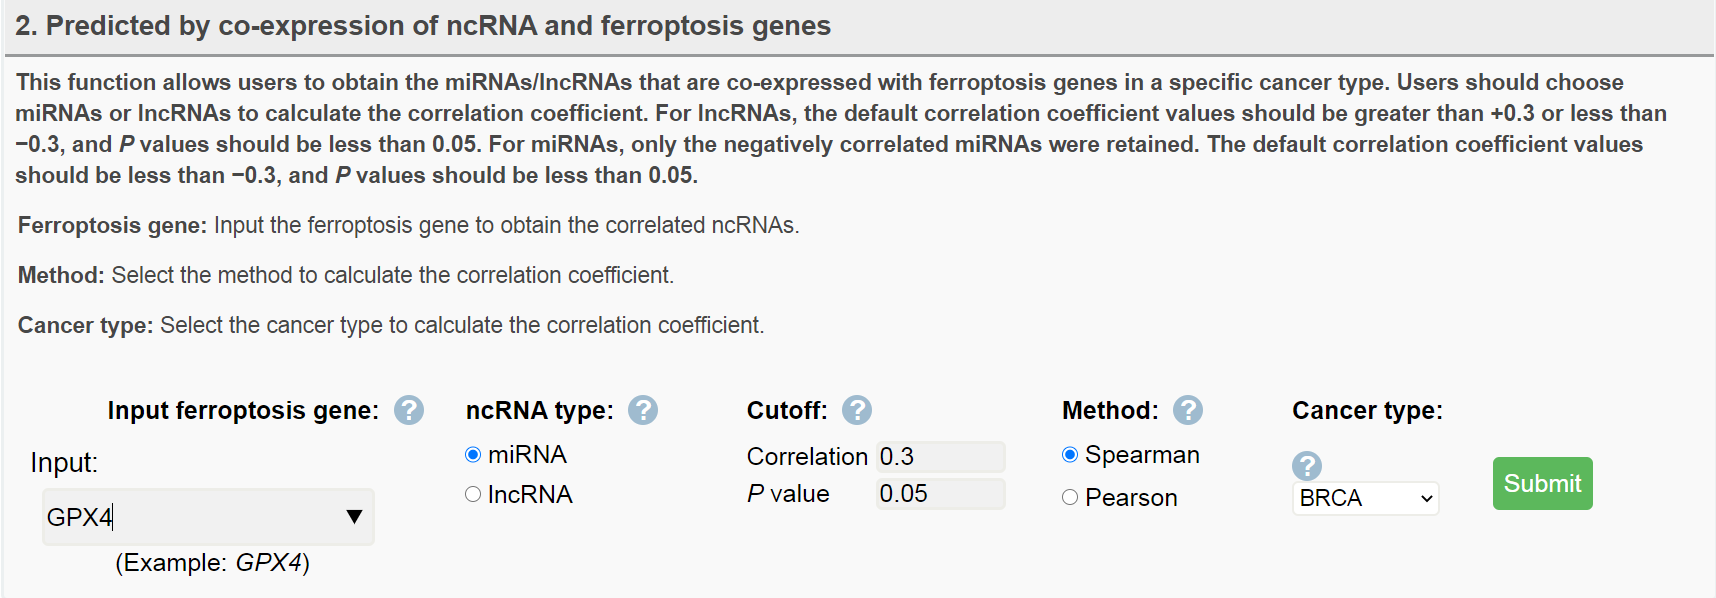Select the miRNA radio button
1716x598 pixels.
[x=473, y=455]
